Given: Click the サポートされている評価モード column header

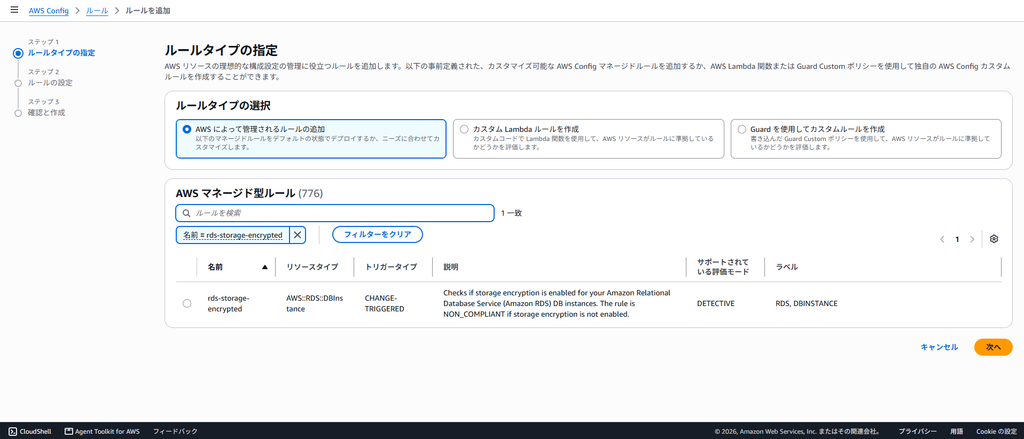Looking at the screenshot, I should (x=723, y=267).
